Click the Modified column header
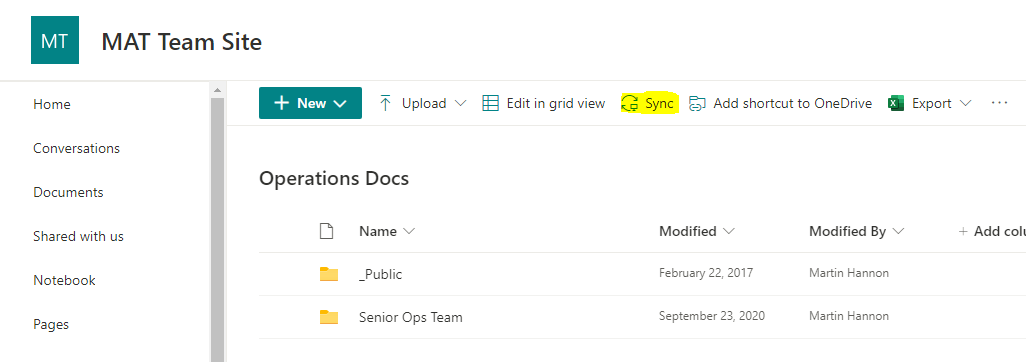This screenshot has height=362, width=1026. 688,231
